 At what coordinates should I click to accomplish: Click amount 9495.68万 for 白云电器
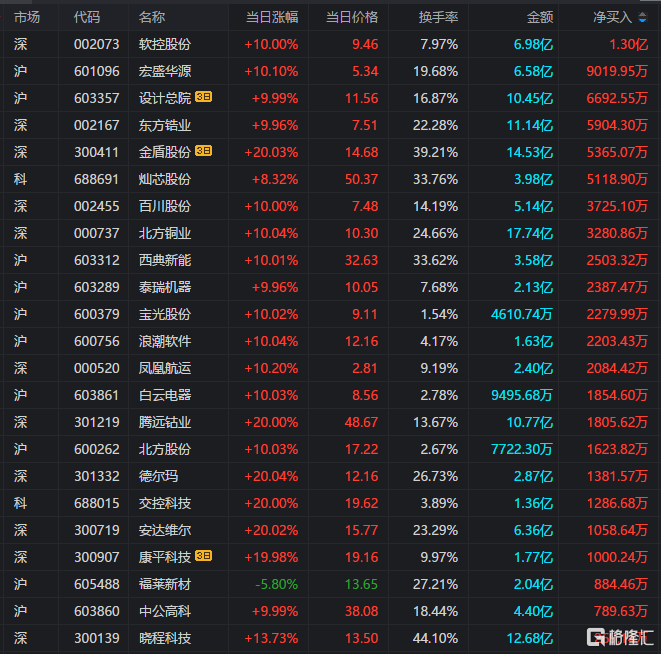coord(522,395)
